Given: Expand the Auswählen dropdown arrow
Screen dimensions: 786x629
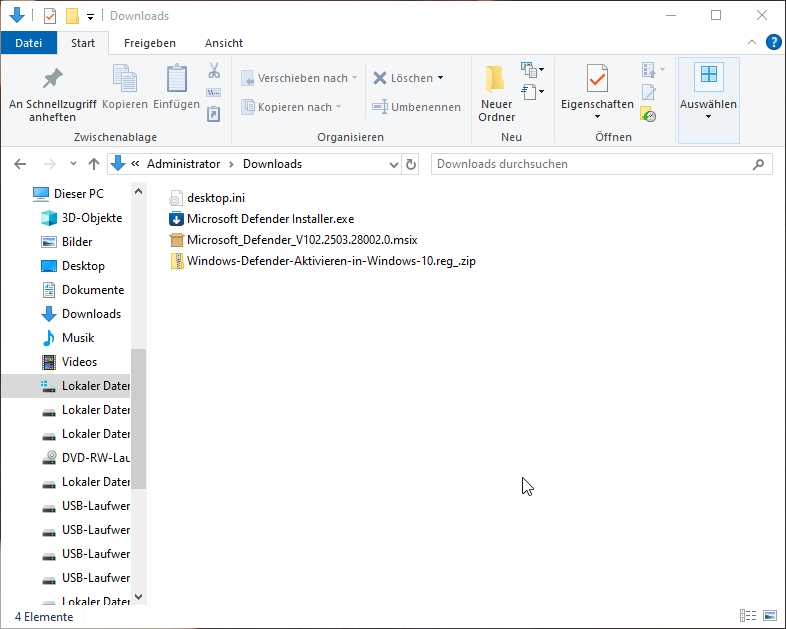Looking at the screenshot, I should tap(708, 117).
